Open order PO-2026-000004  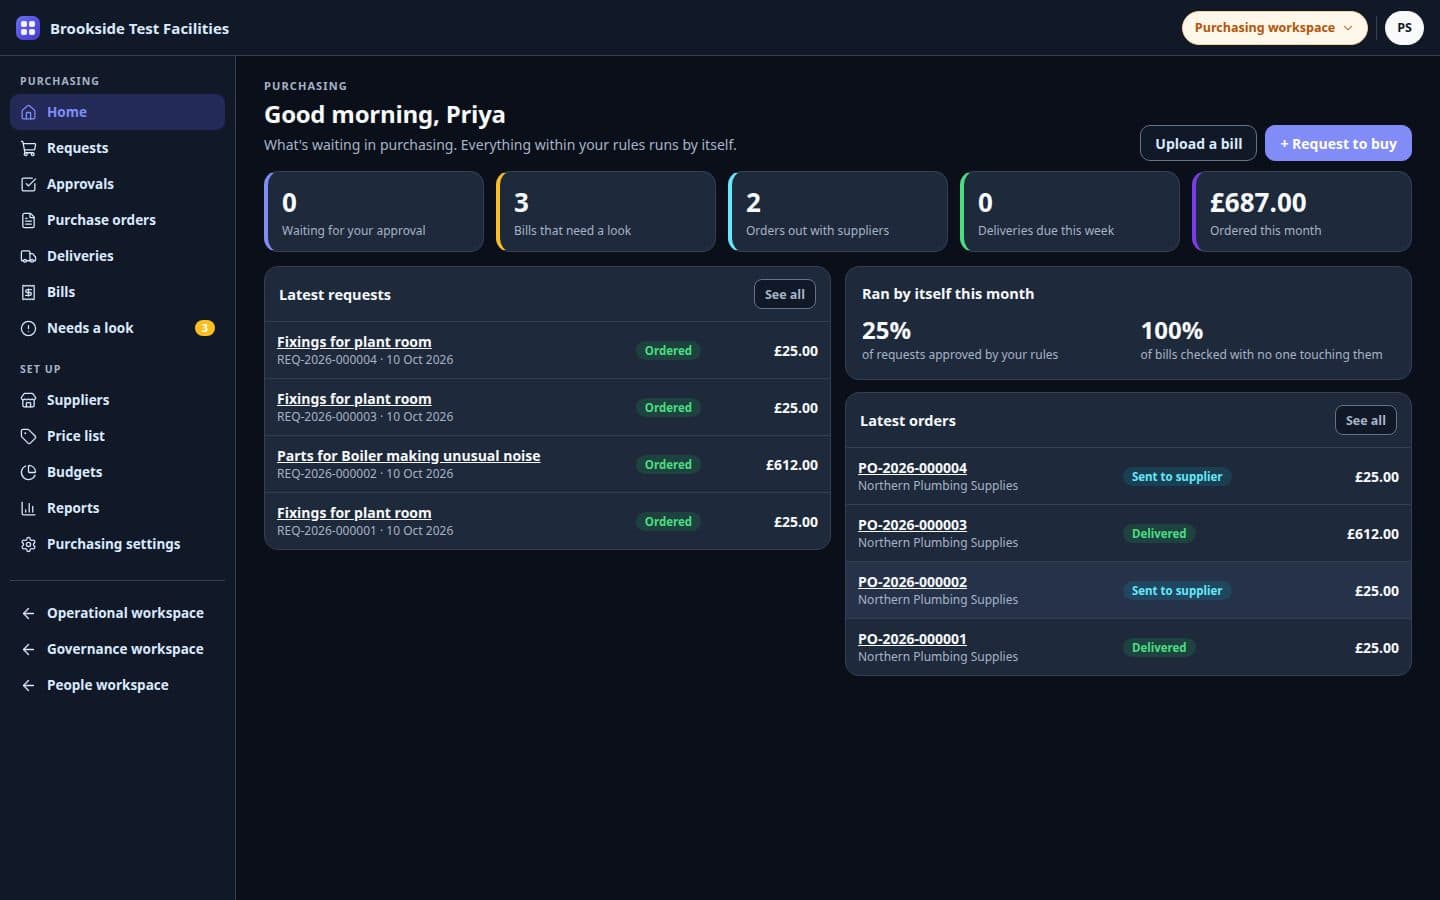912,468
